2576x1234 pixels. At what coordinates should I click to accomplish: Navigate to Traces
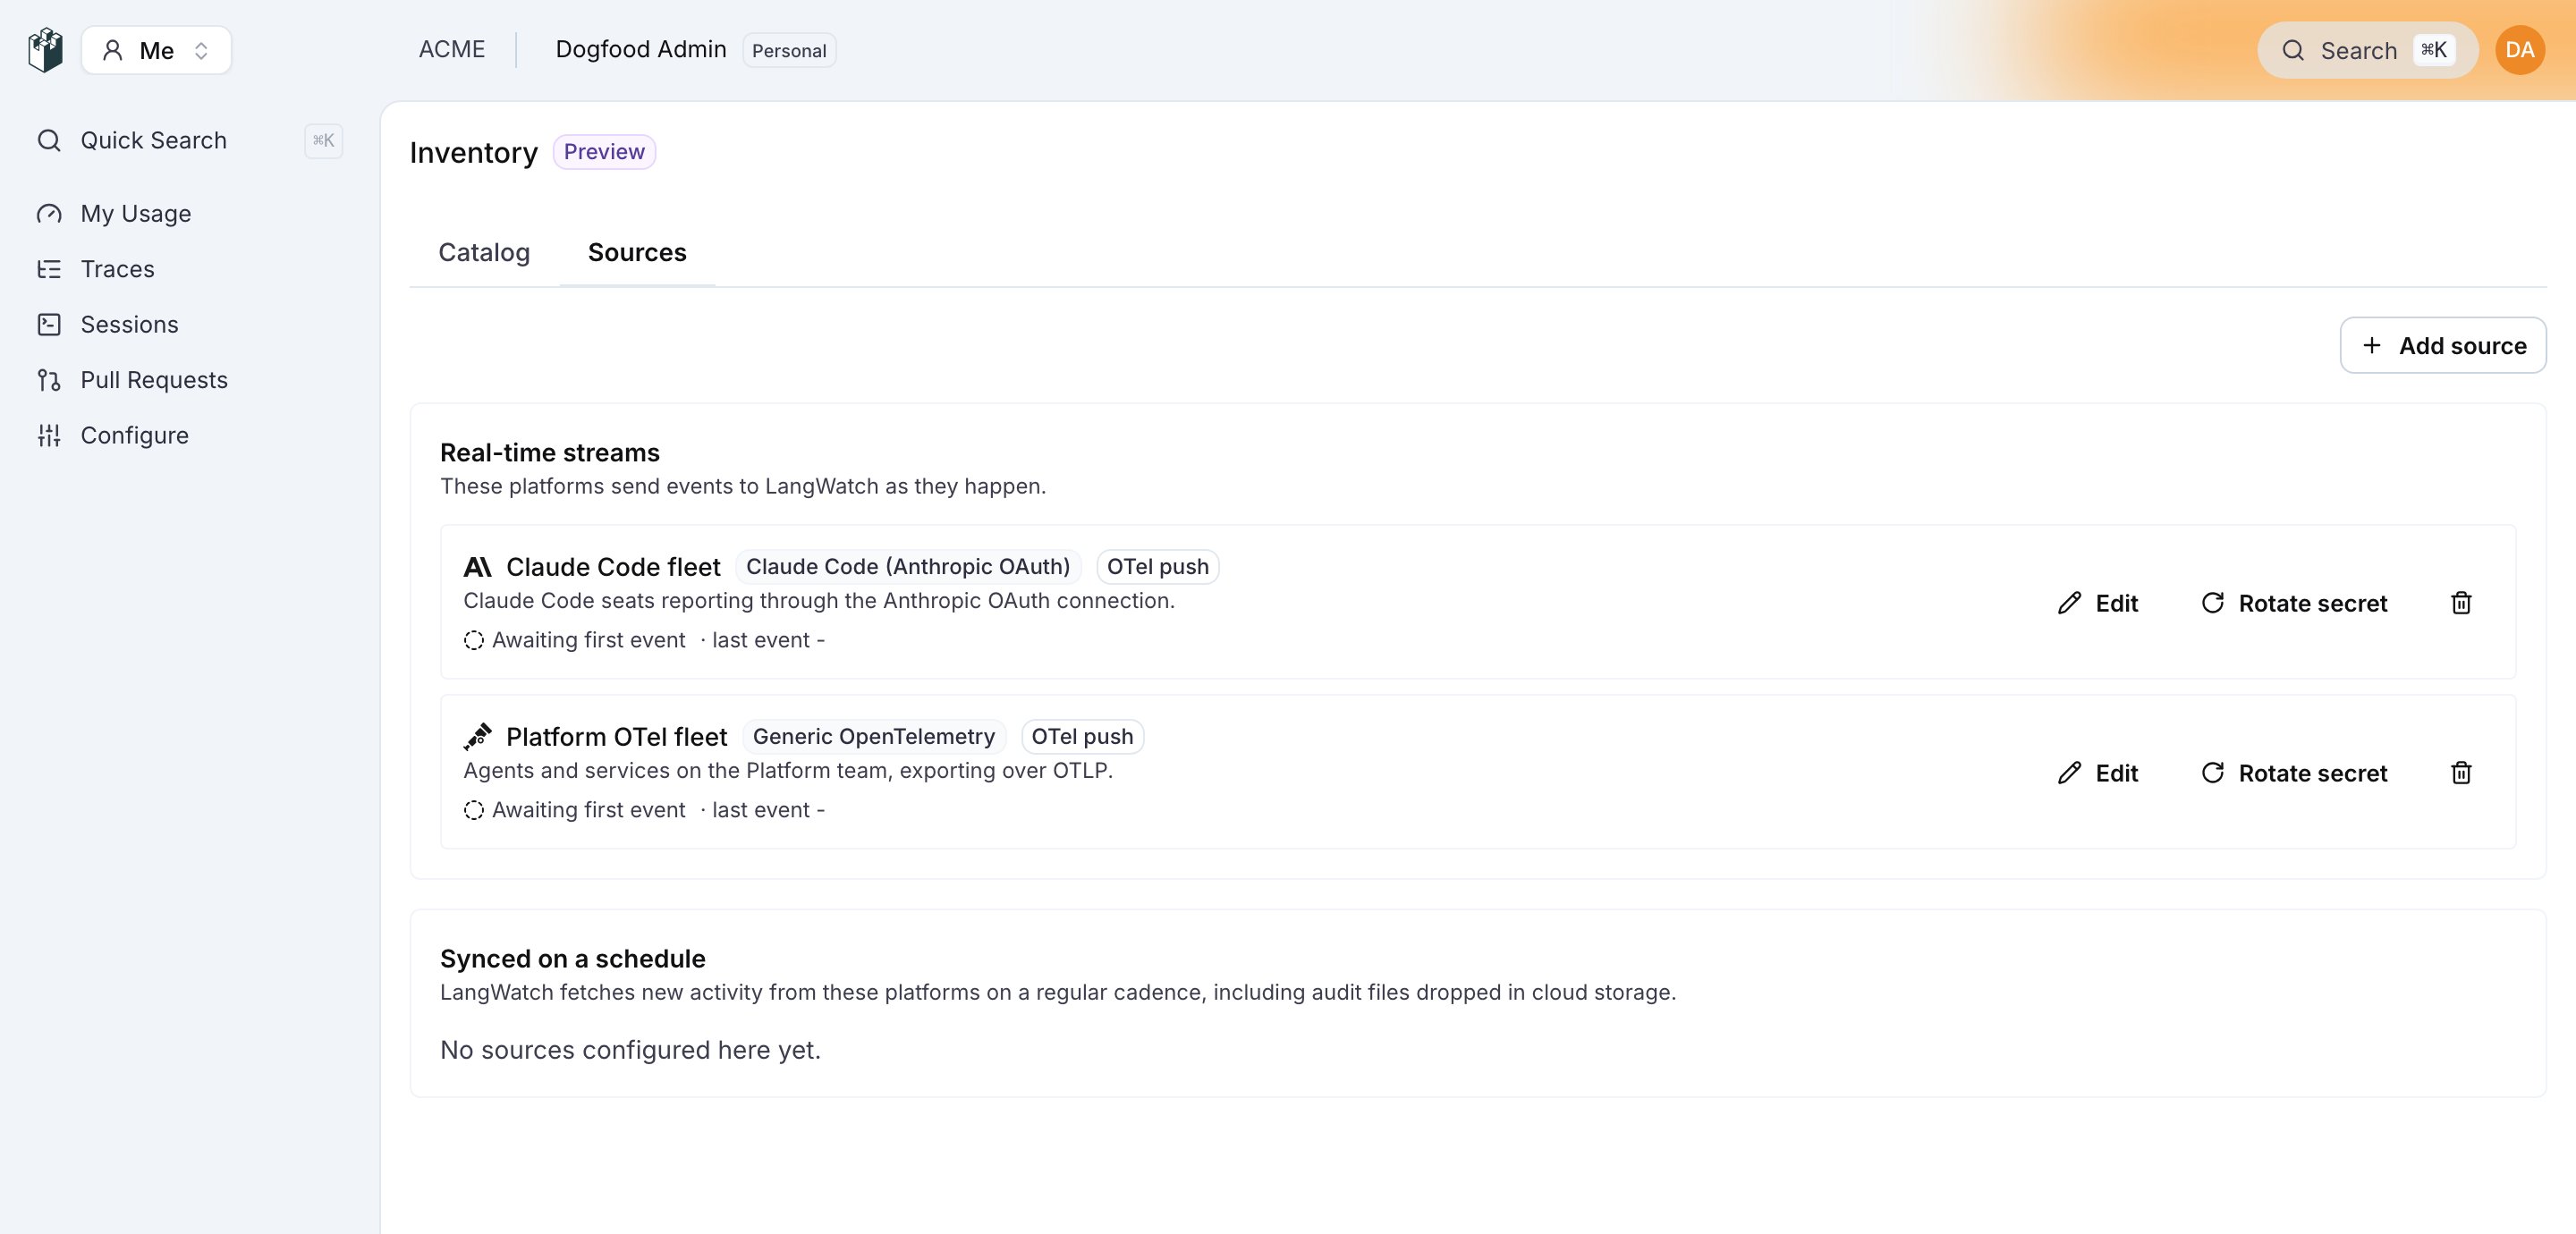(118, 269)
